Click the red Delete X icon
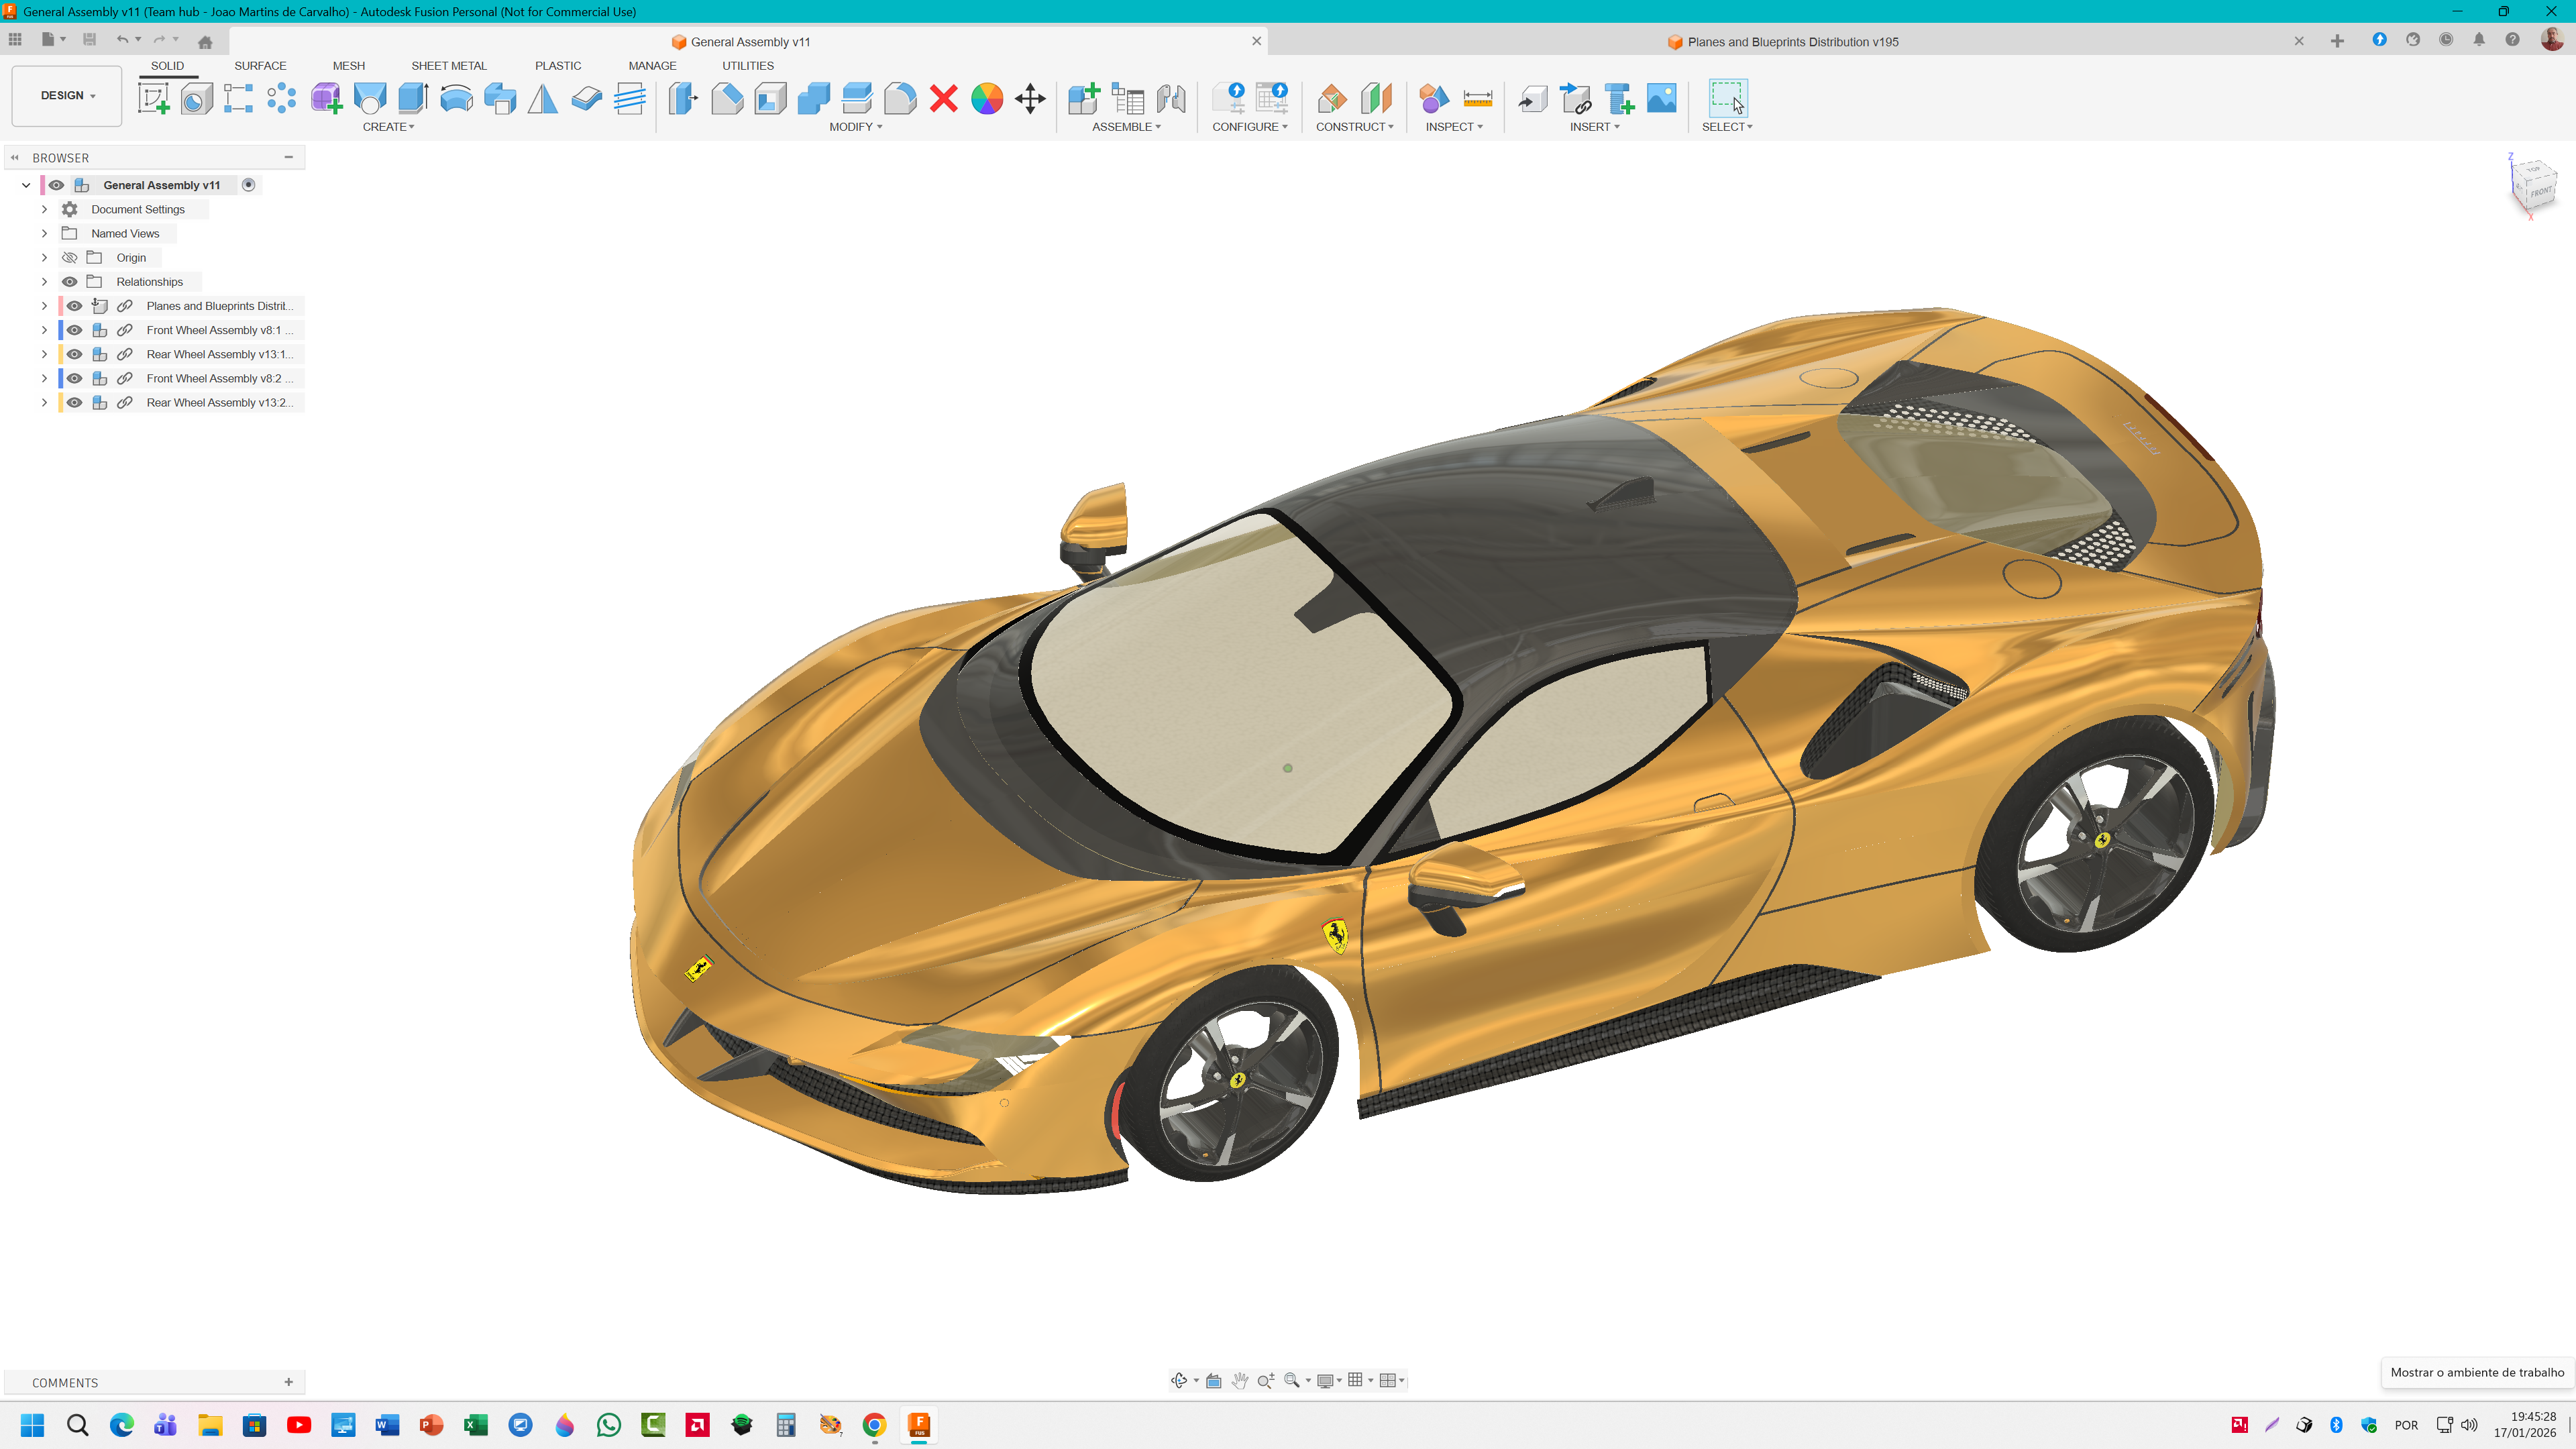The height and width of the screenshot is (1449, 2576). [943, 98]
